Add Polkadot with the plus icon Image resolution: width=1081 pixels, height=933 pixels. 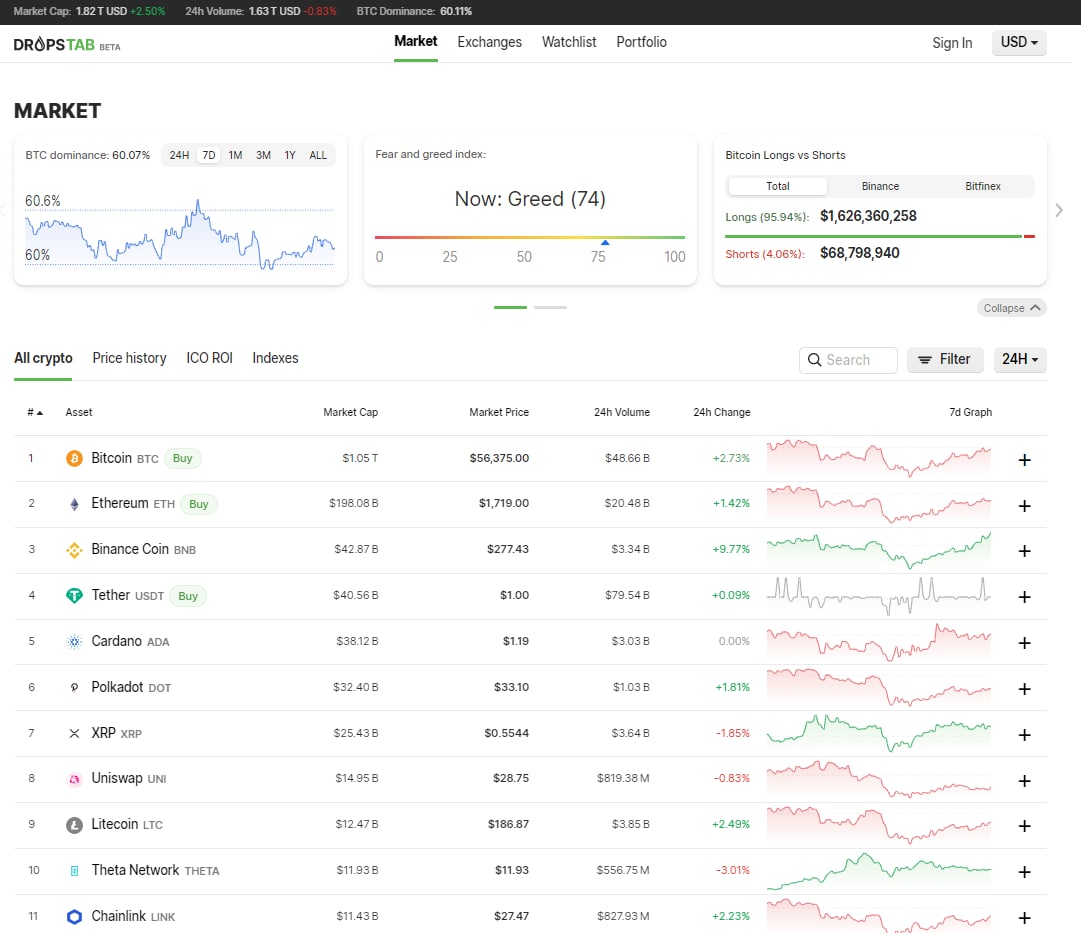[x=1024, y=689]
